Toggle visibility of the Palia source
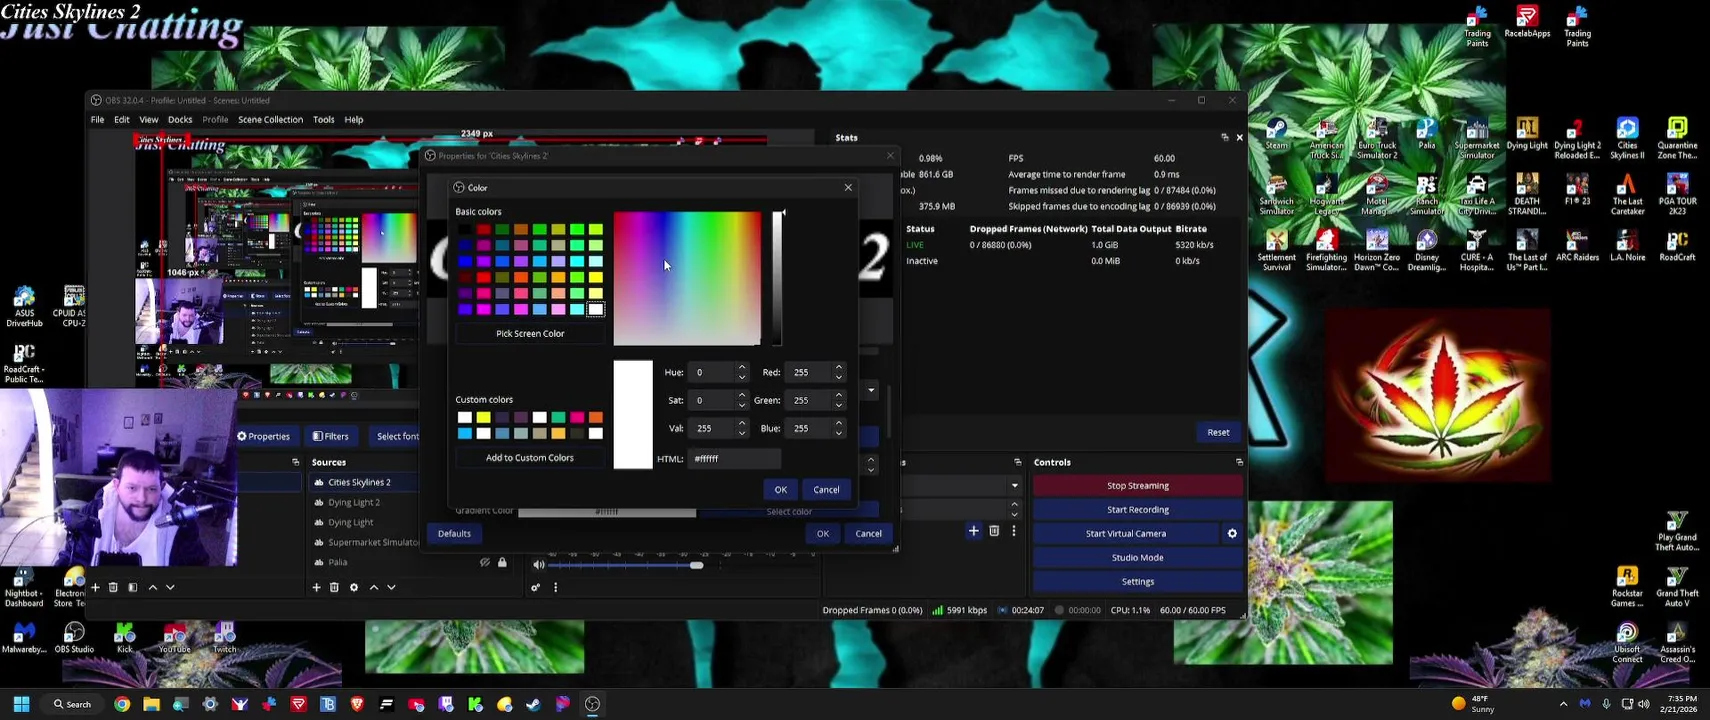The width and height of the screenshot is (1710, 720). point(485,562)
